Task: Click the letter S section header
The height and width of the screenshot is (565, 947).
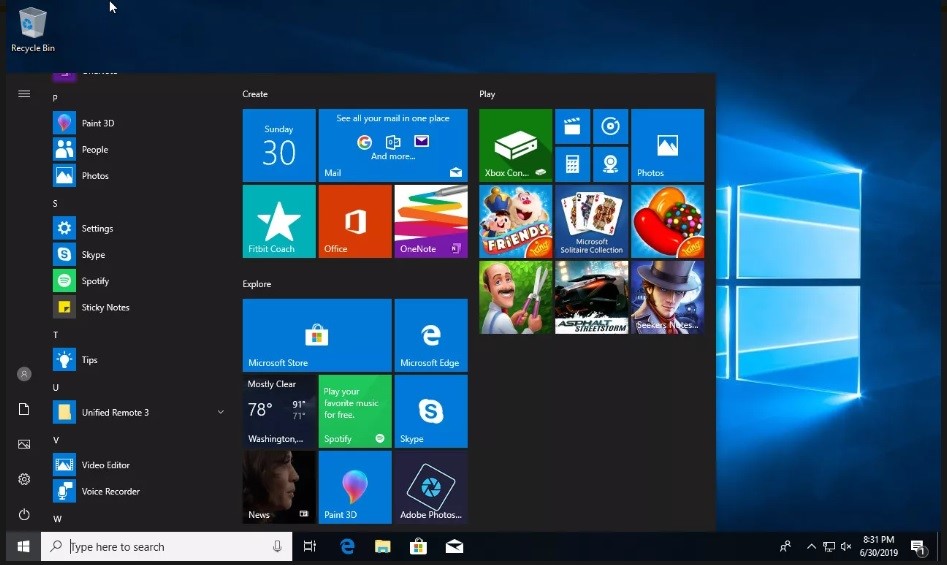Action: [55, 203]
